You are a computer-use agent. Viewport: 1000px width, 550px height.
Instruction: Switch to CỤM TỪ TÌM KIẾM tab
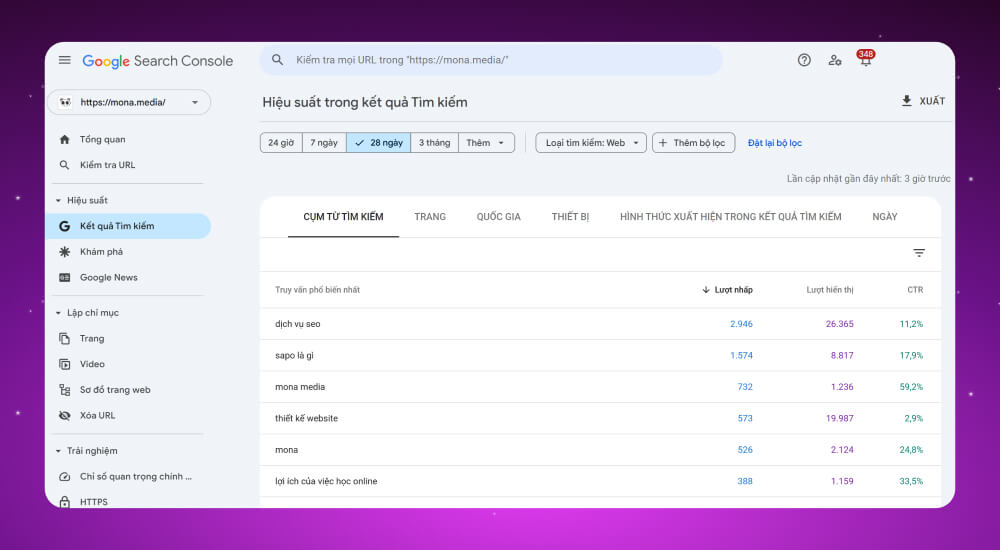tap(343, 217)
